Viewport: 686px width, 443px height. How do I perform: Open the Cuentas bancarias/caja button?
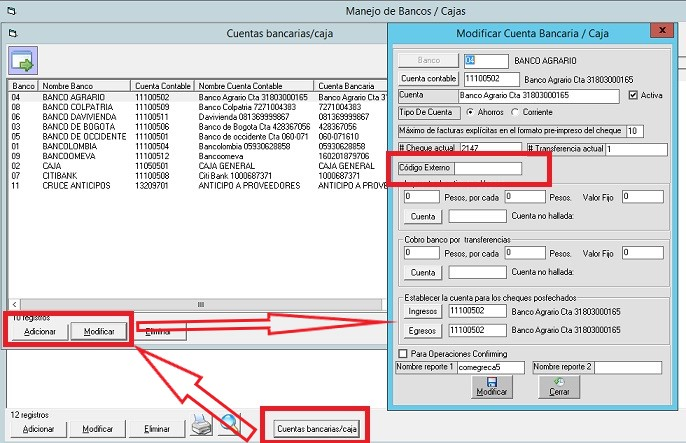click(x=315, y=429)
